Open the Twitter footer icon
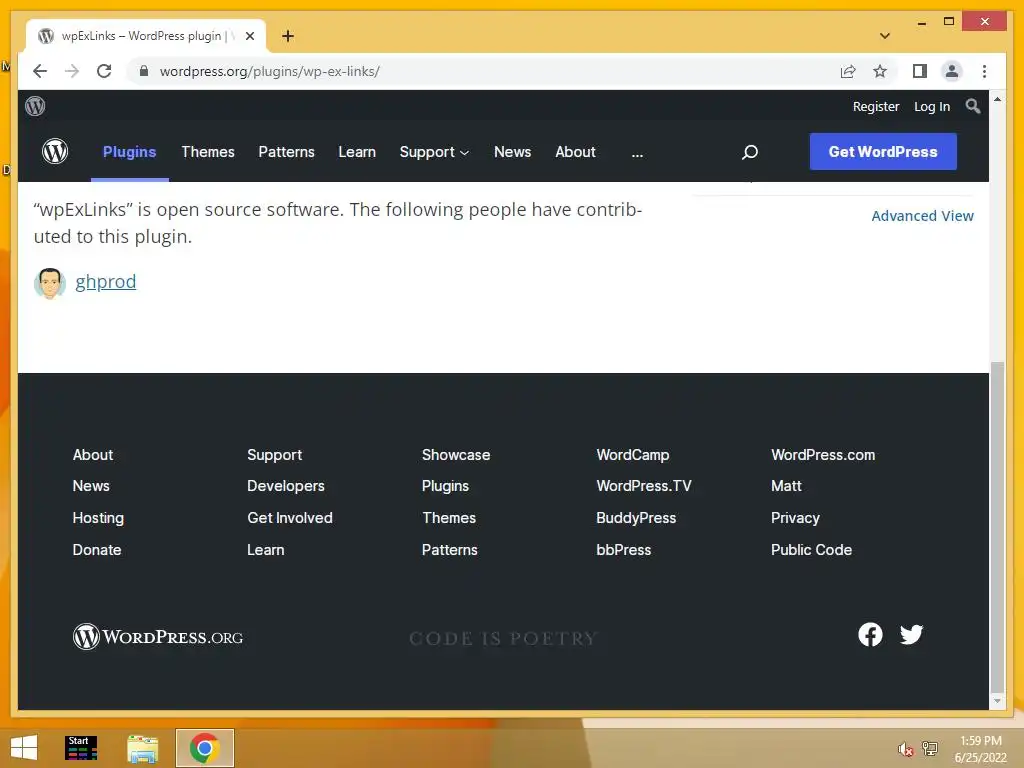This screenshot has width=1024, height=768. [911, 634]
